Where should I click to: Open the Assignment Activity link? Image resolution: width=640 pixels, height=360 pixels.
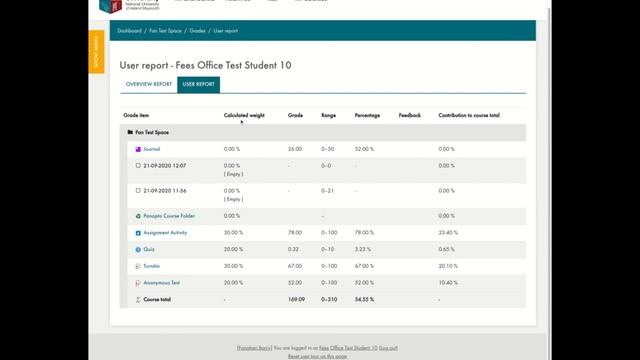click(x=165, y=233)
